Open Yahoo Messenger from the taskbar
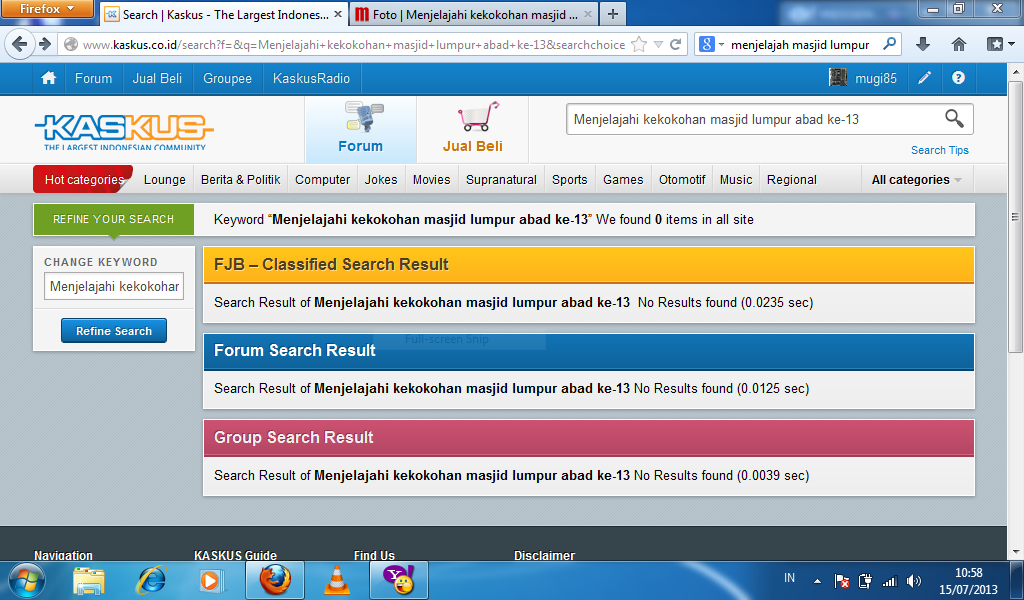Image resolution: width=1024 pixels, height=600 pixels. tap(399, 580)
